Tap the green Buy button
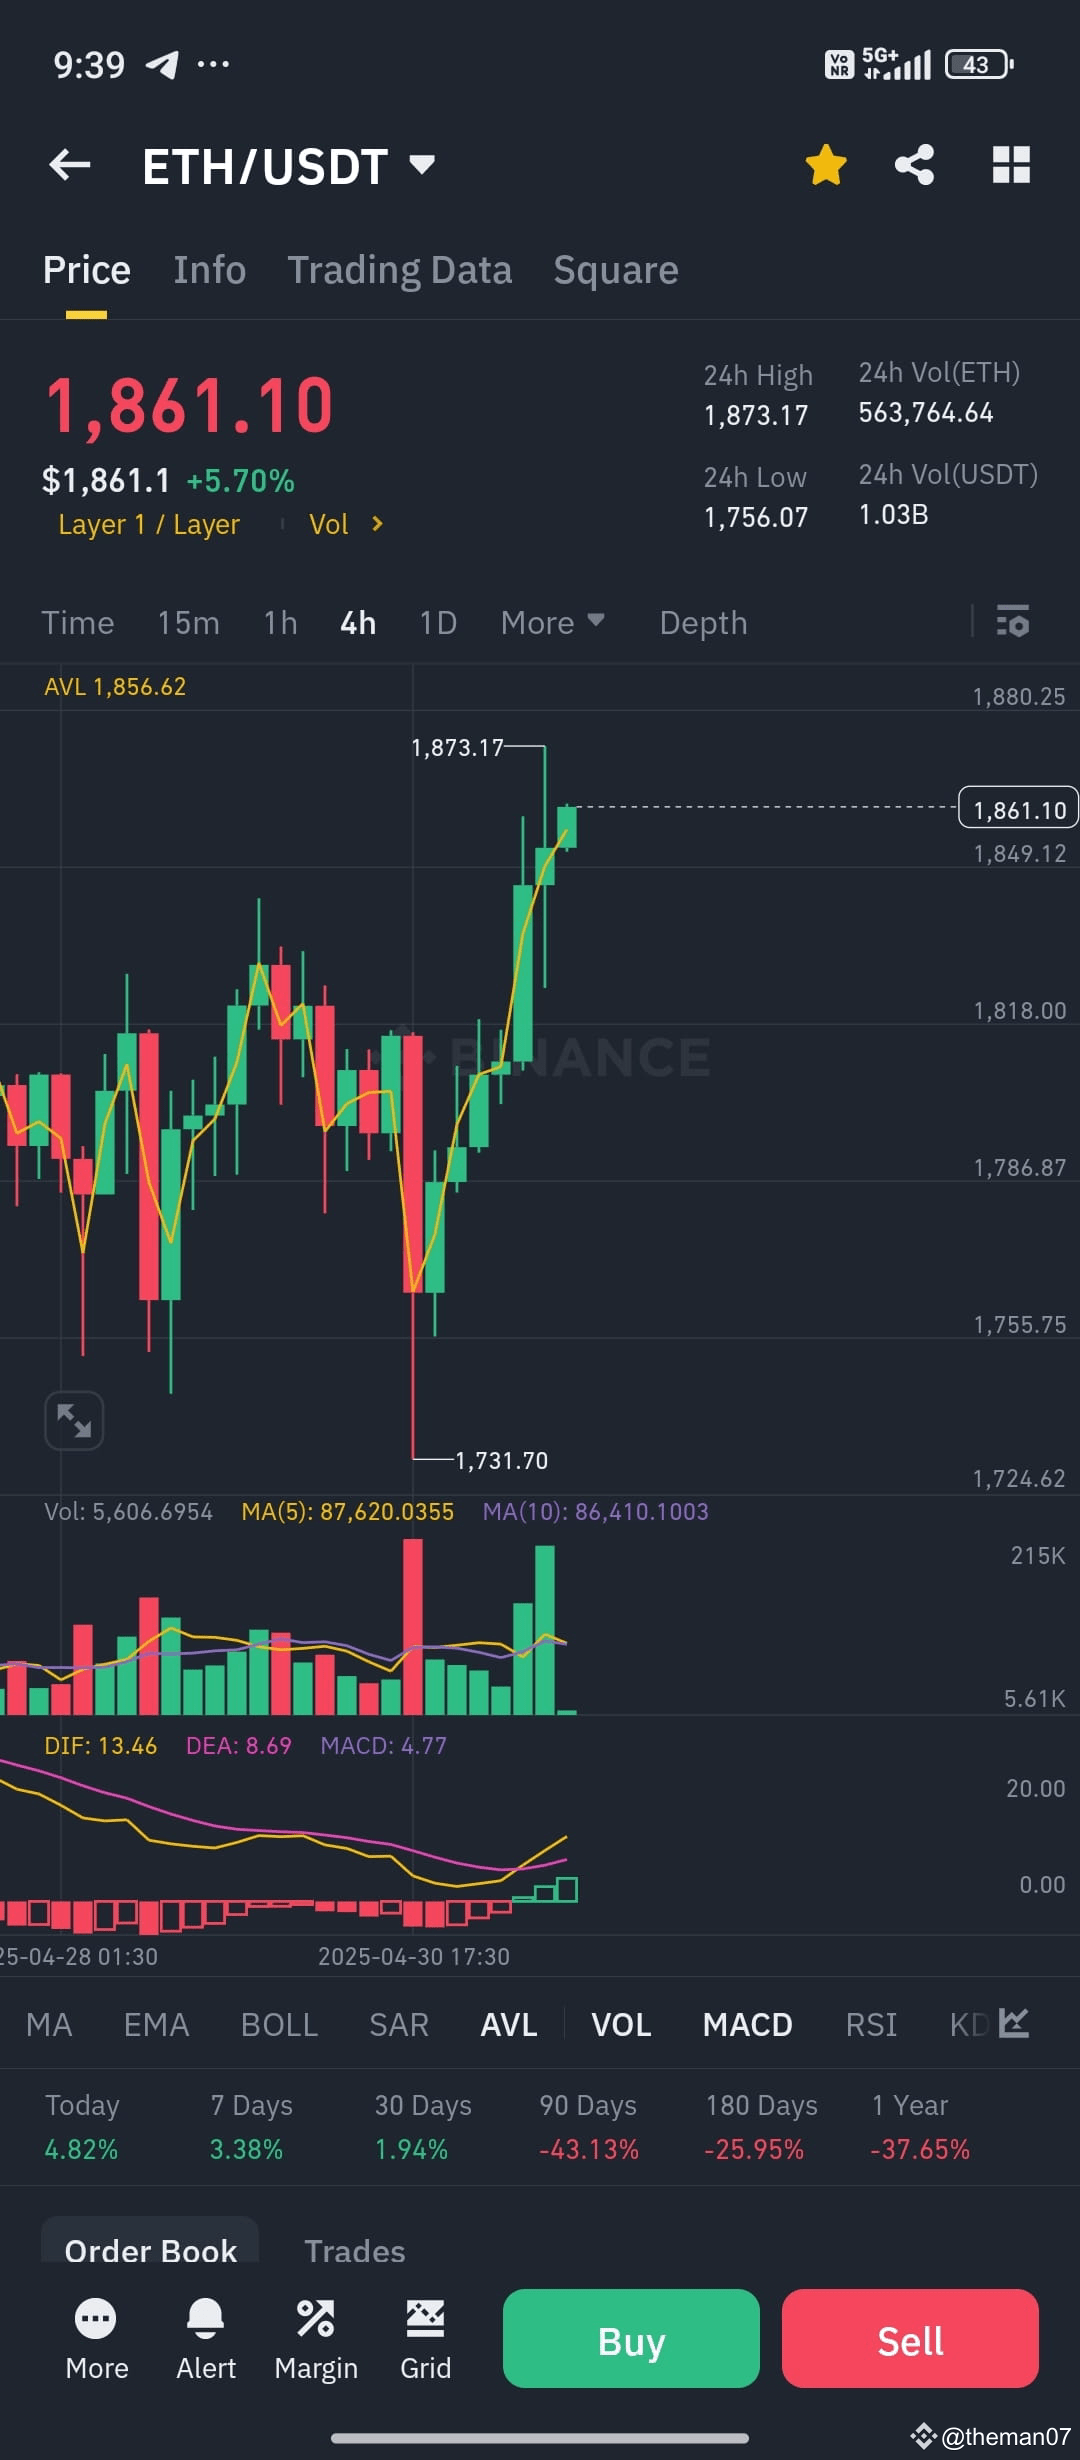Screen dimensions: 1080x2460 coord(629,2339)
